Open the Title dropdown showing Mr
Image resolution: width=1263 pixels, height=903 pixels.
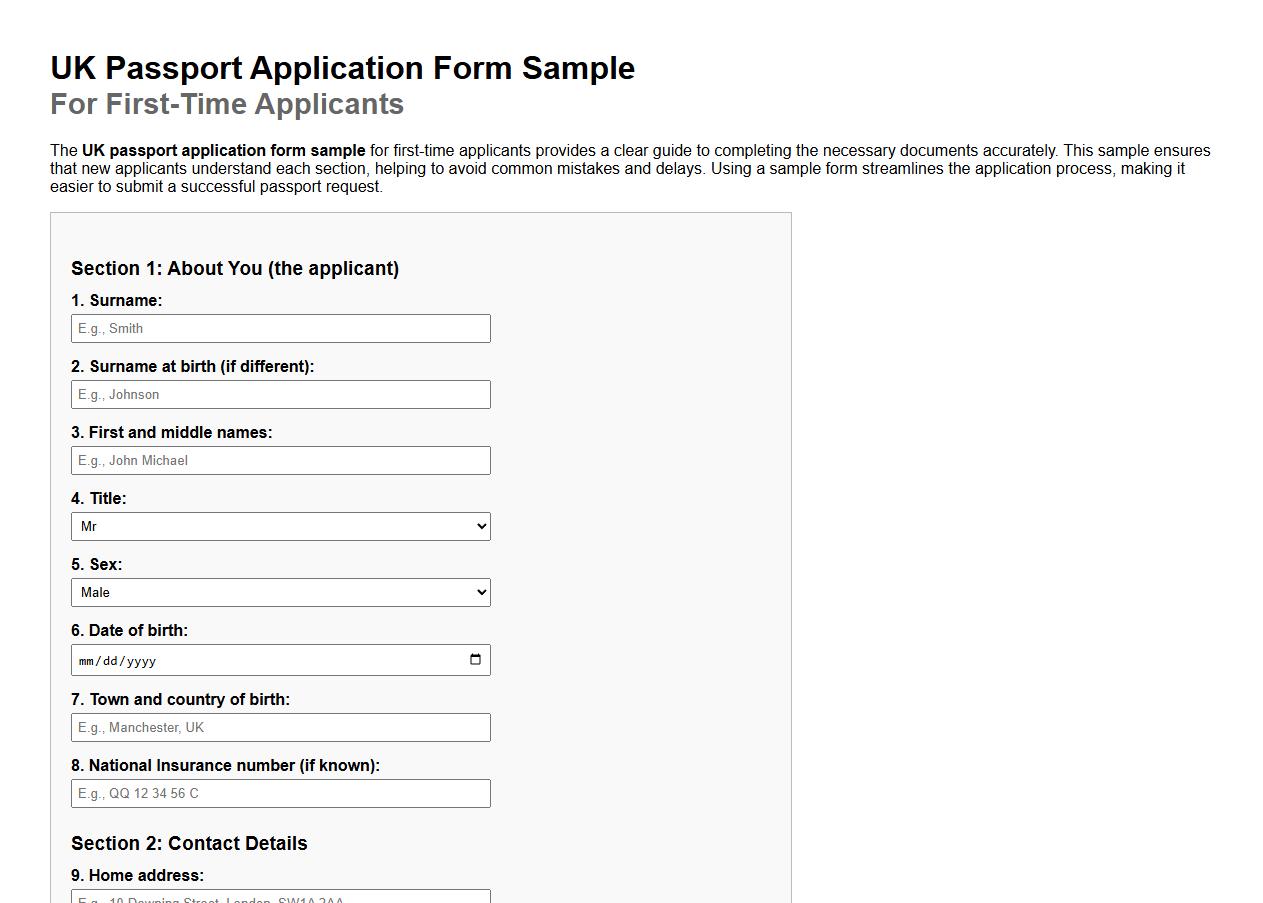(x=280, y=526)
